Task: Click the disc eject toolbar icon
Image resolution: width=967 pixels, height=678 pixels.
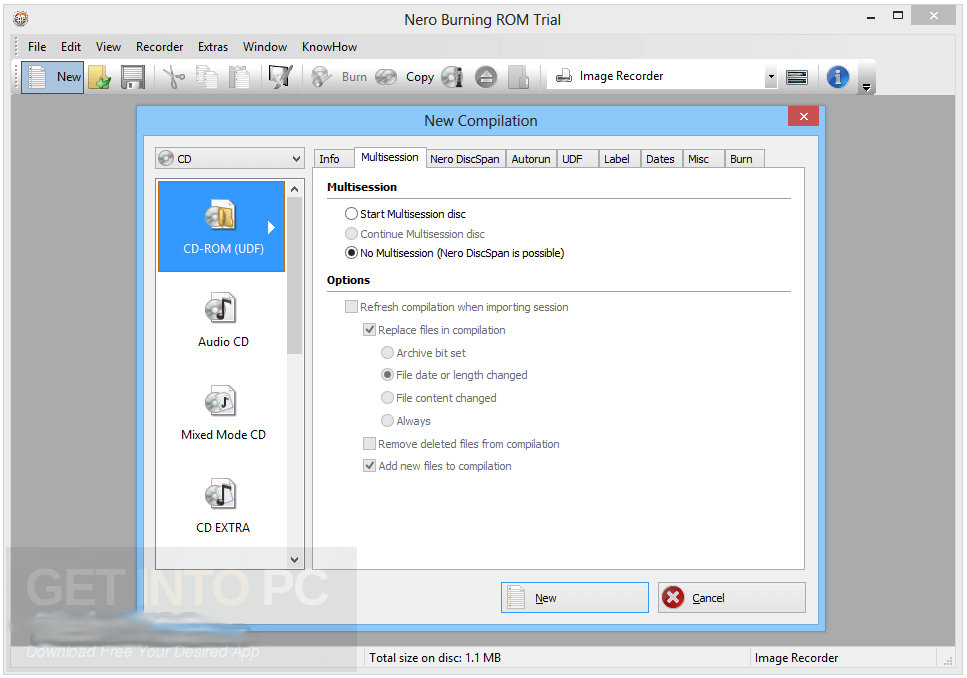Action: [486, 76]
